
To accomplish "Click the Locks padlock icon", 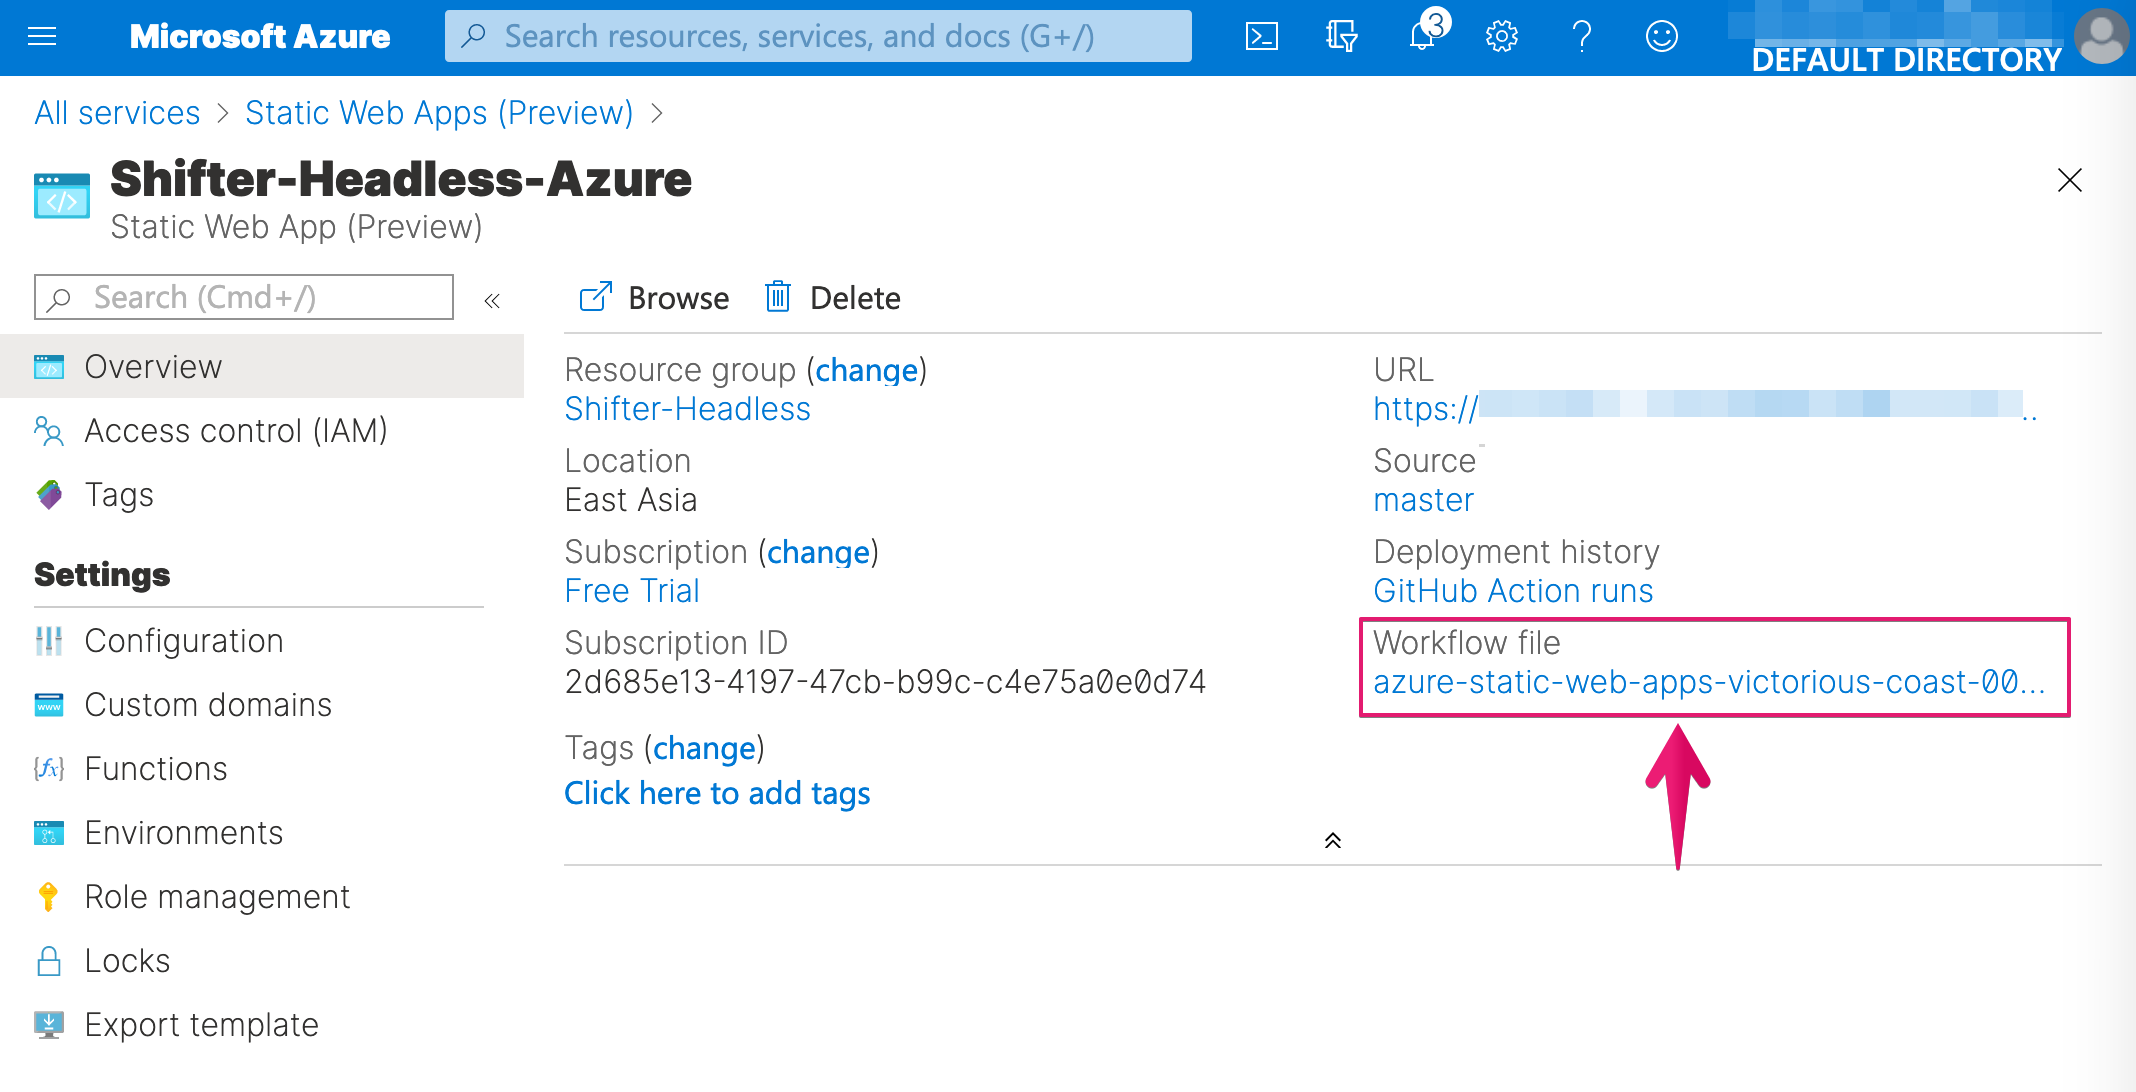I will [48, 961].
